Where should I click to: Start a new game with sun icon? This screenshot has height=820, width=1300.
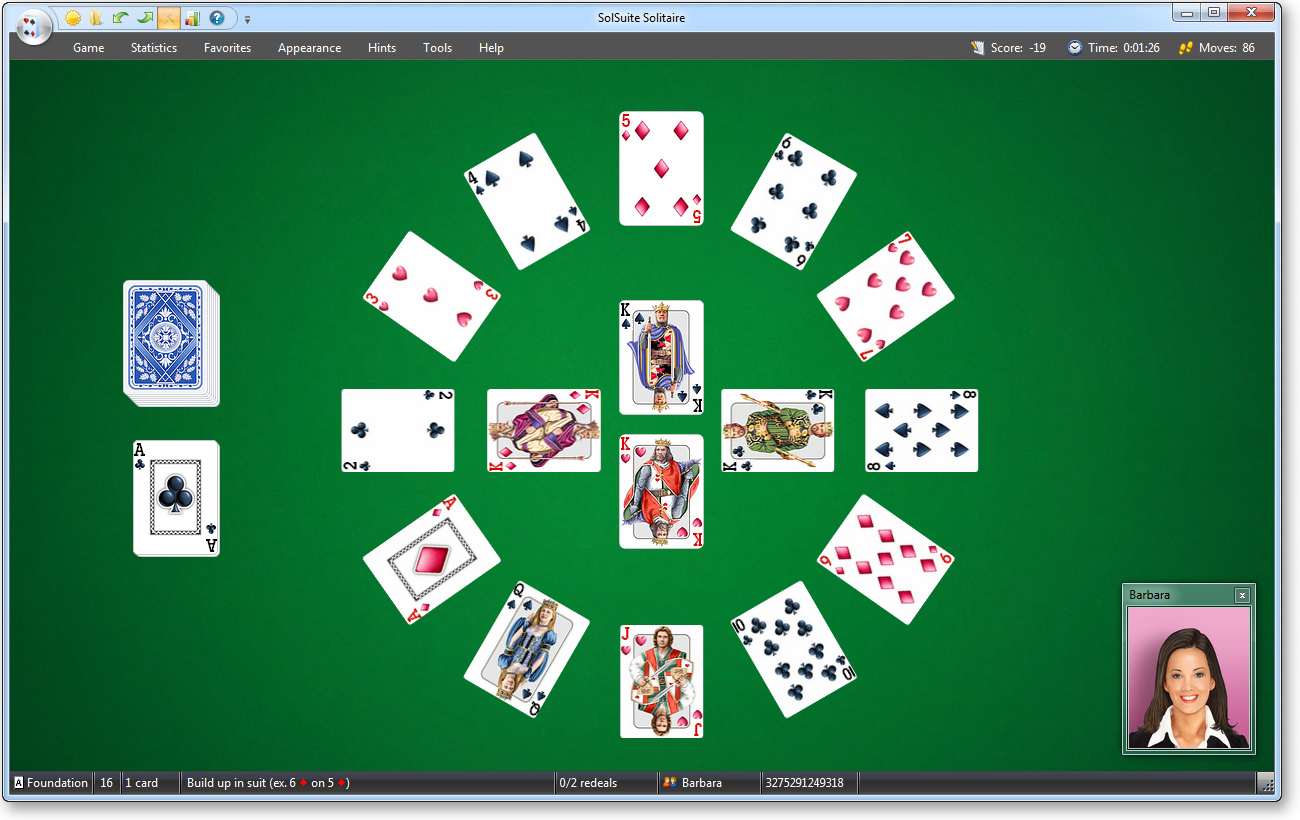pyautogui.click(x=73, y=18)
